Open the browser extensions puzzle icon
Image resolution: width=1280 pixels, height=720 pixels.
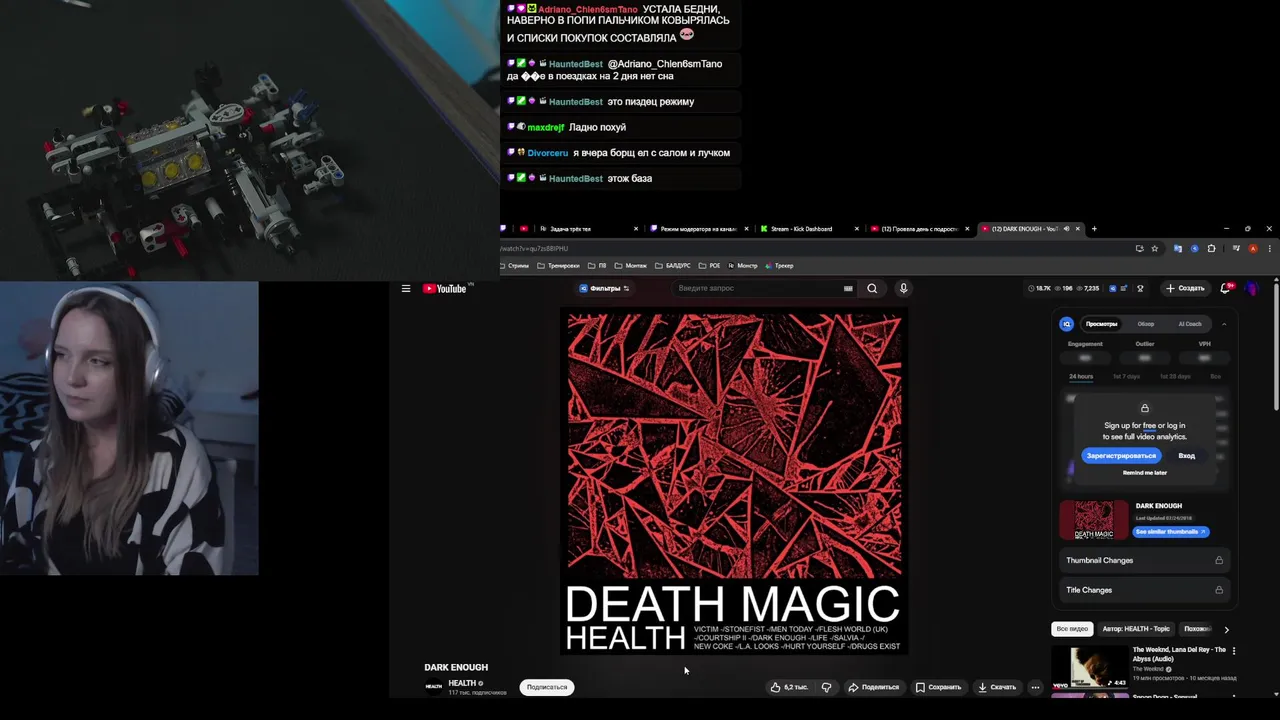1211,248
